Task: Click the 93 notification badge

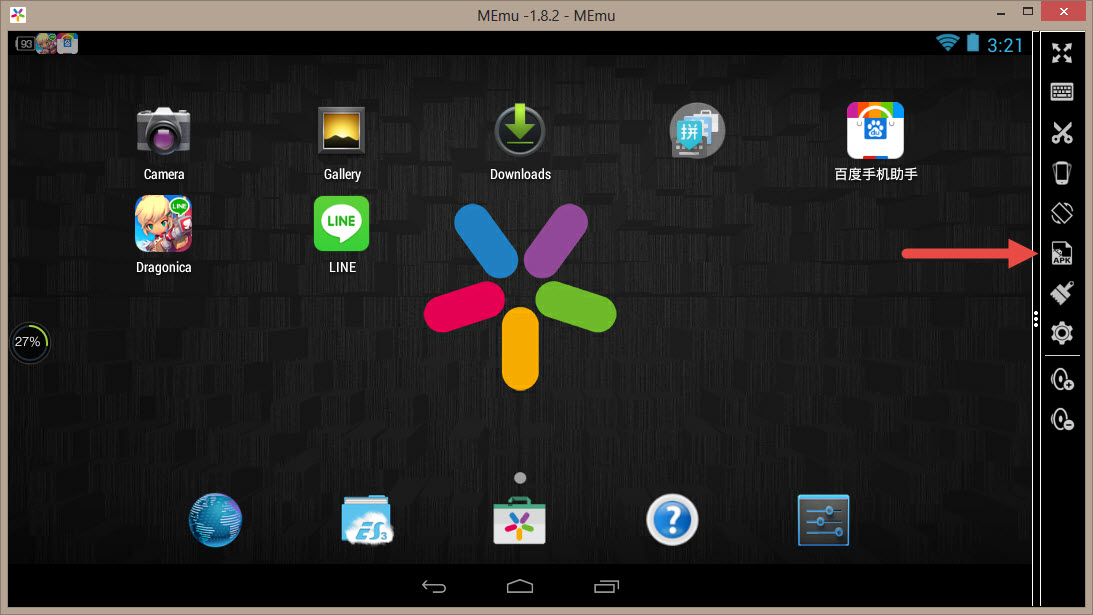Action: point(26,44)
